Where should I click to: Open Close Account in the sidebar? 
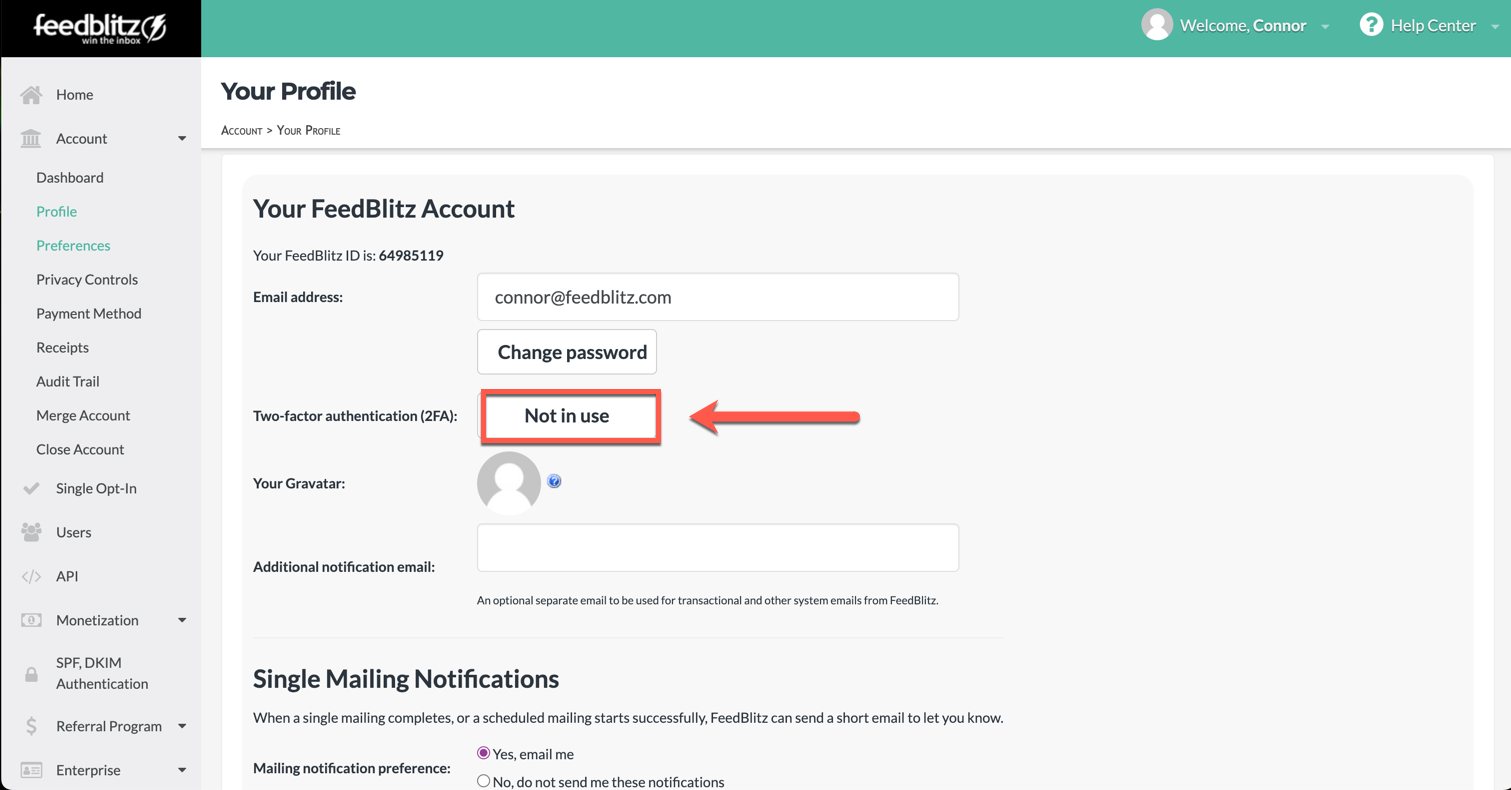click(80, 449)
